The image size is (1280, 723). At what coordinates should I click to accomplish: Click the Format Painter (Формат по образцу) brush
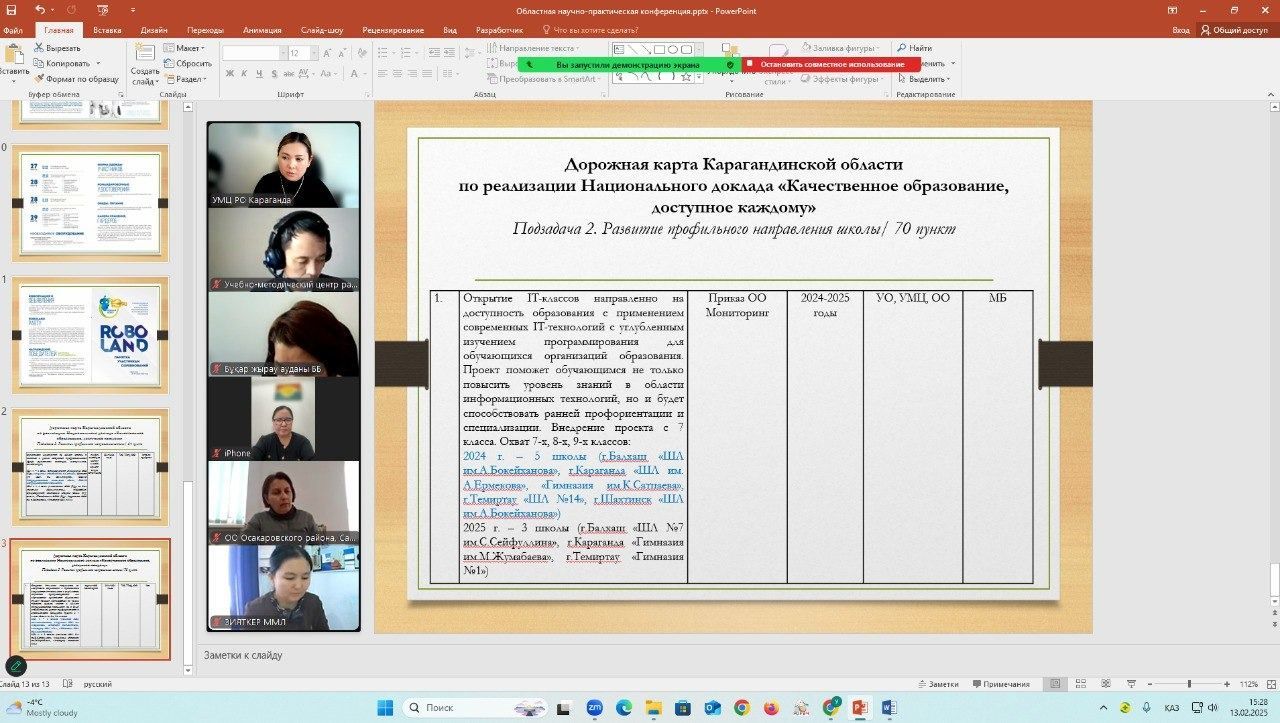click(x=39, y=78)
